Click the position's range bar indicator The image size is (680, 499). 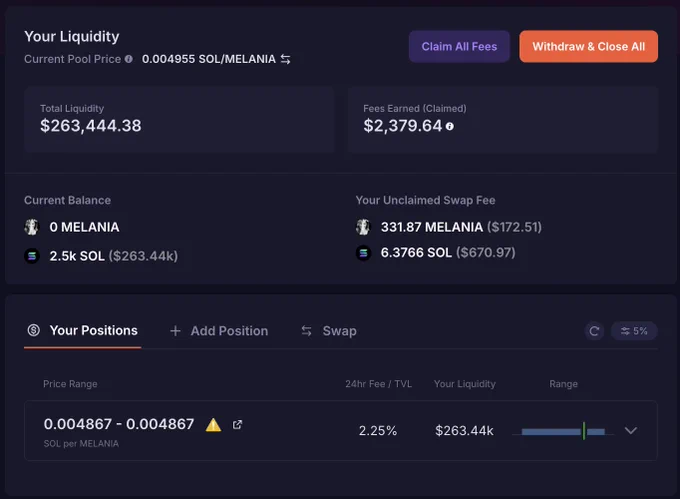(563, 431)
